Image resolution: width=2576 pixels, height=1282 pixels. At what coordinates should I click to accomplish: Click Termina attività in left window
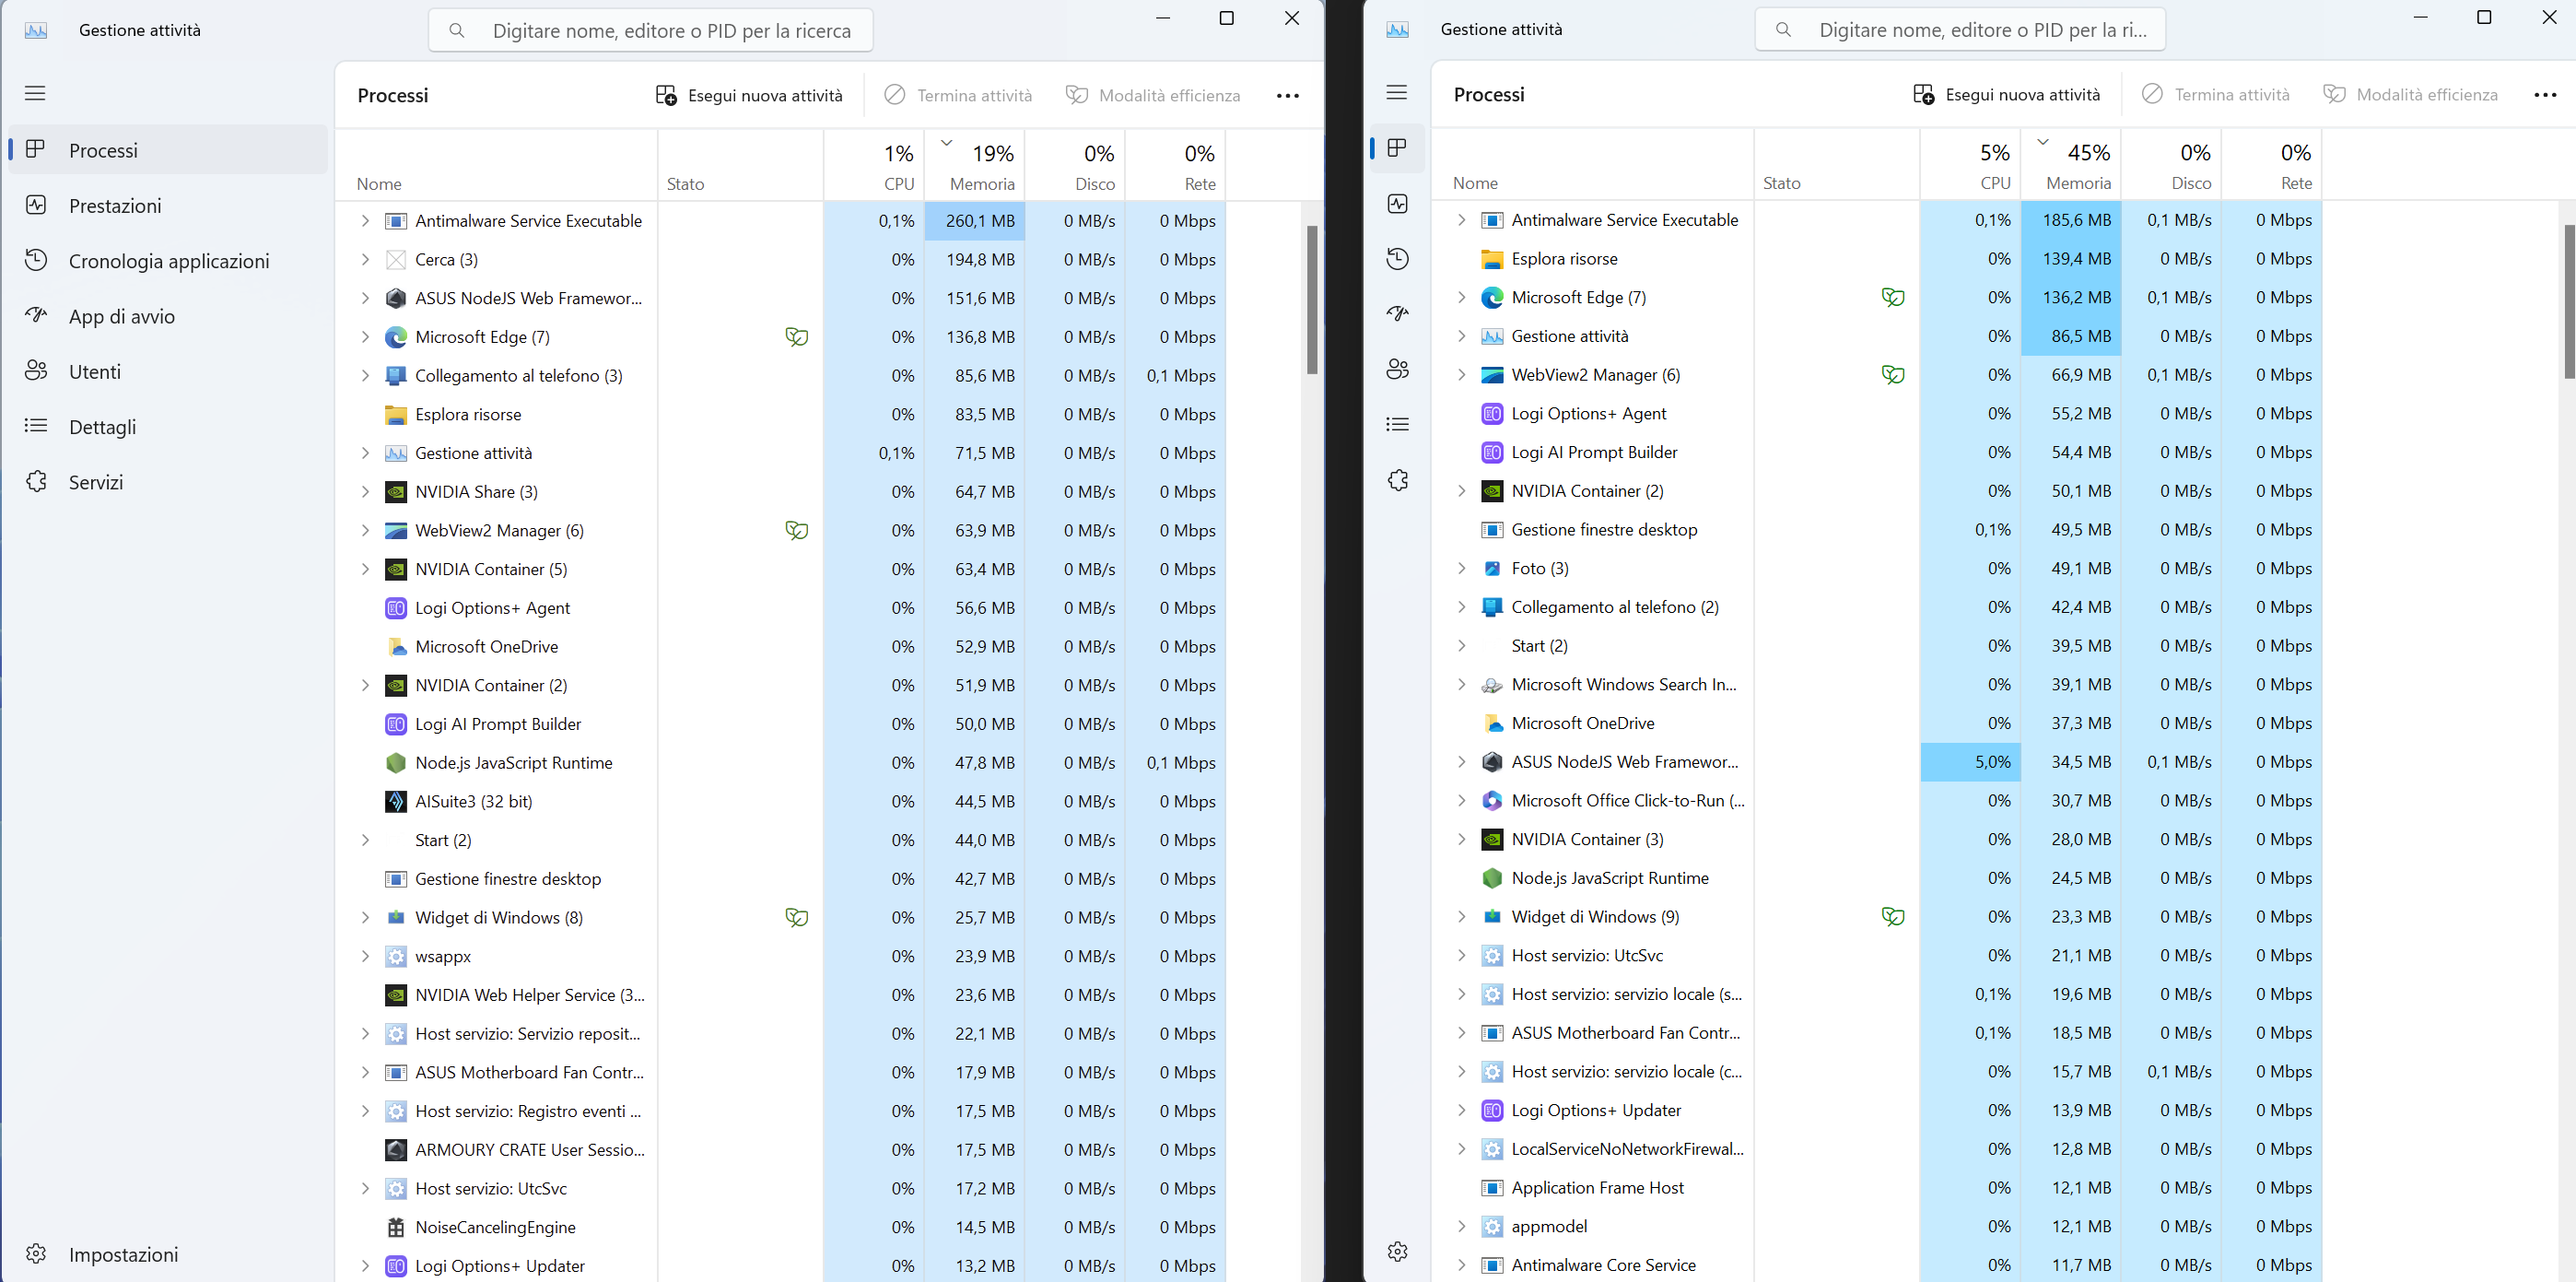(958, 95)
